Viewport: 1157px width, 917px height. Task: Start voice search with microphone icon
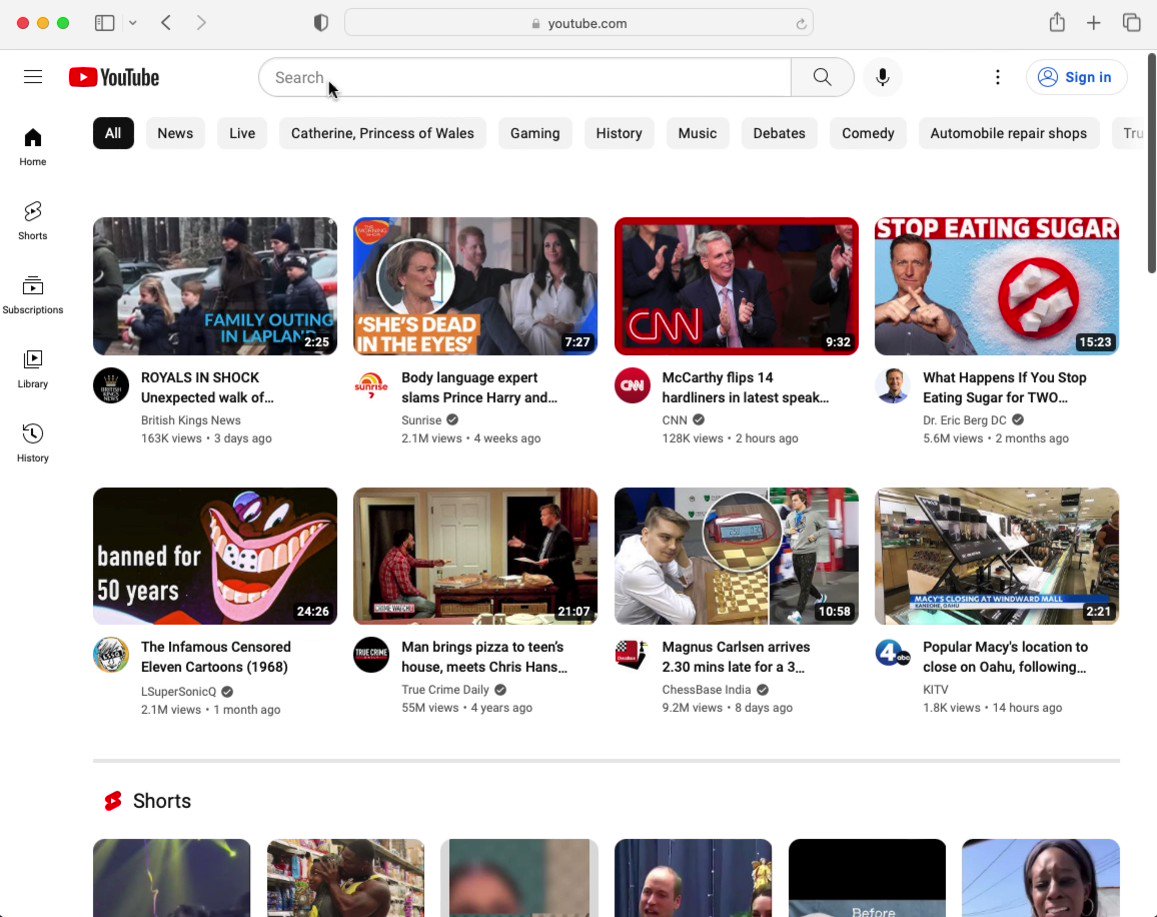pos(882,77)
